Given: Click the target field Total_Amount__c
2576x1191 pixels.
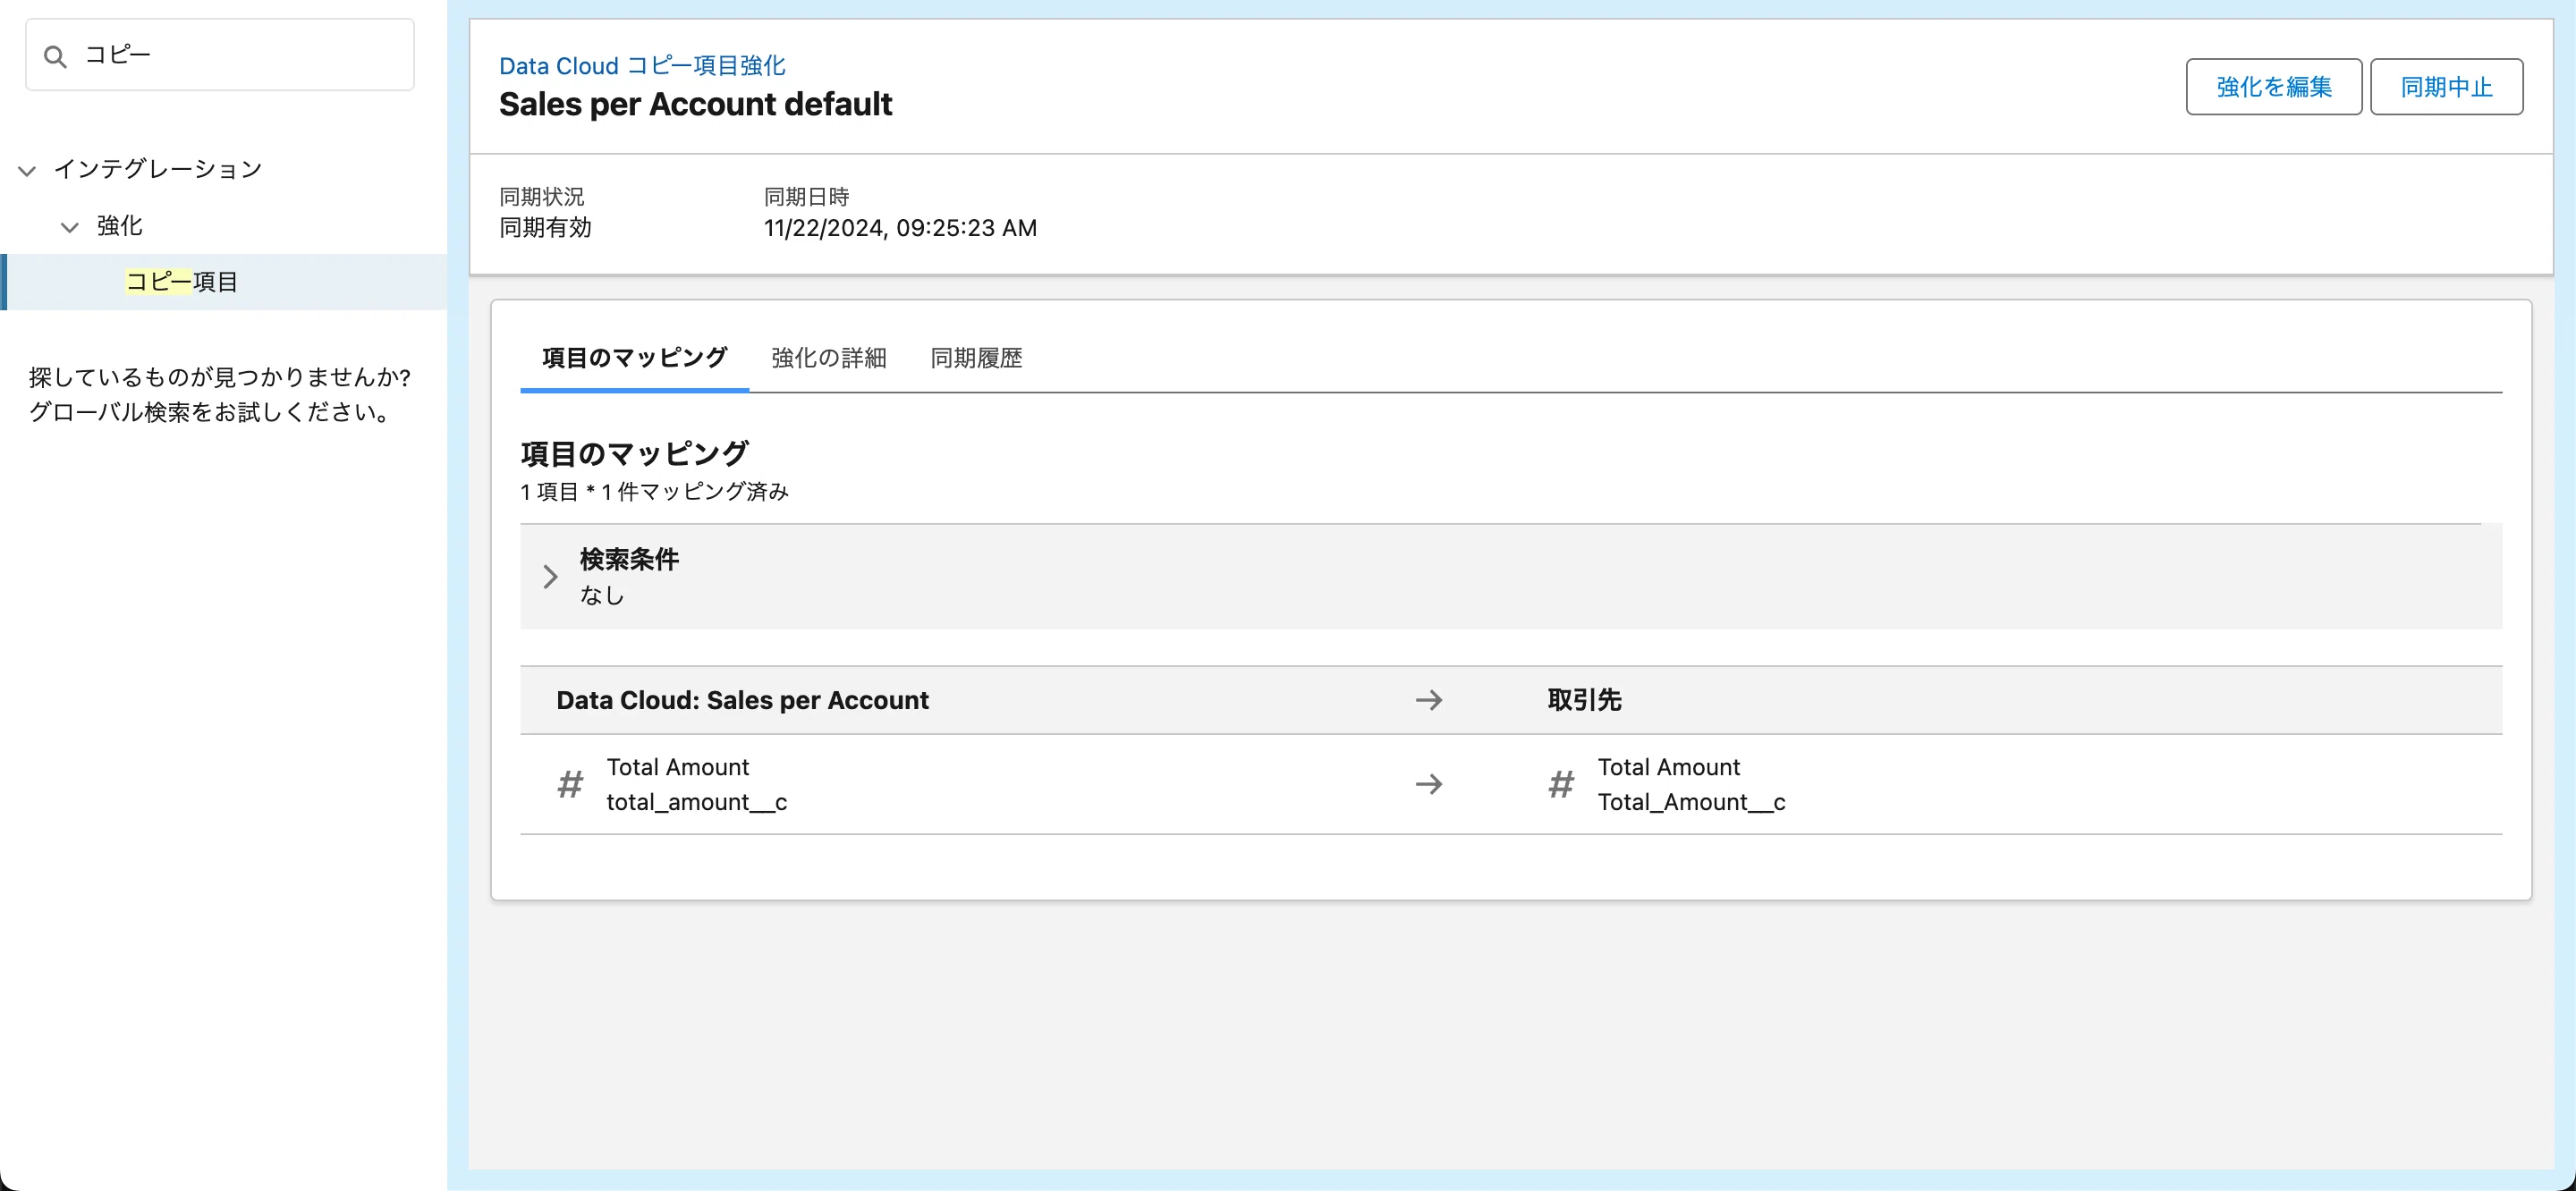Looking at the screenshot, I should tap(1691, 802).
